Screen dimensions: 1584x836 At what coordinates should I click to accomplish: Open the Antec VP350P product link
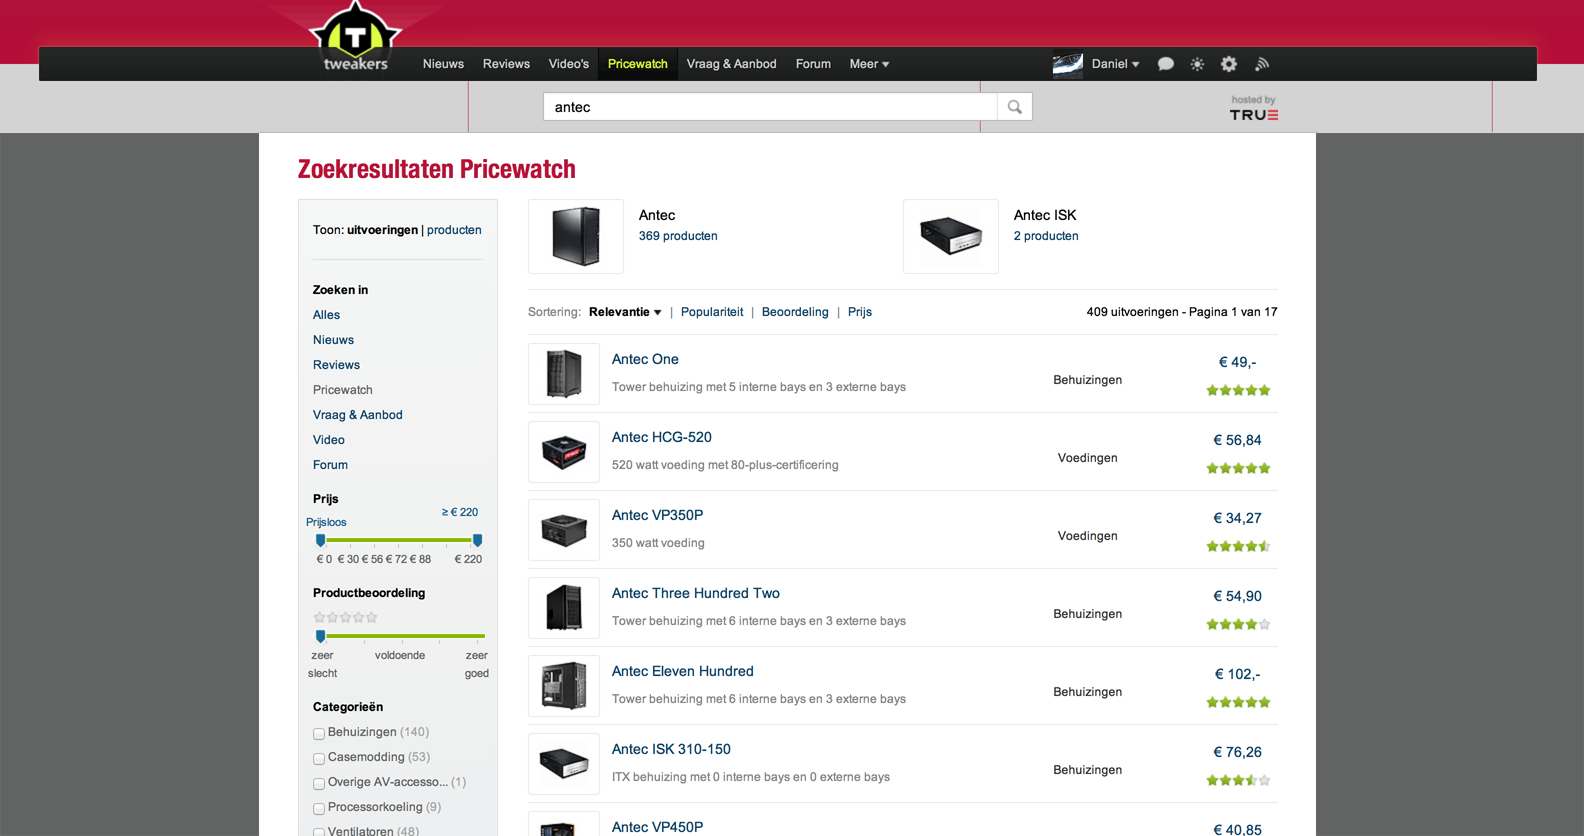(657, 515)
